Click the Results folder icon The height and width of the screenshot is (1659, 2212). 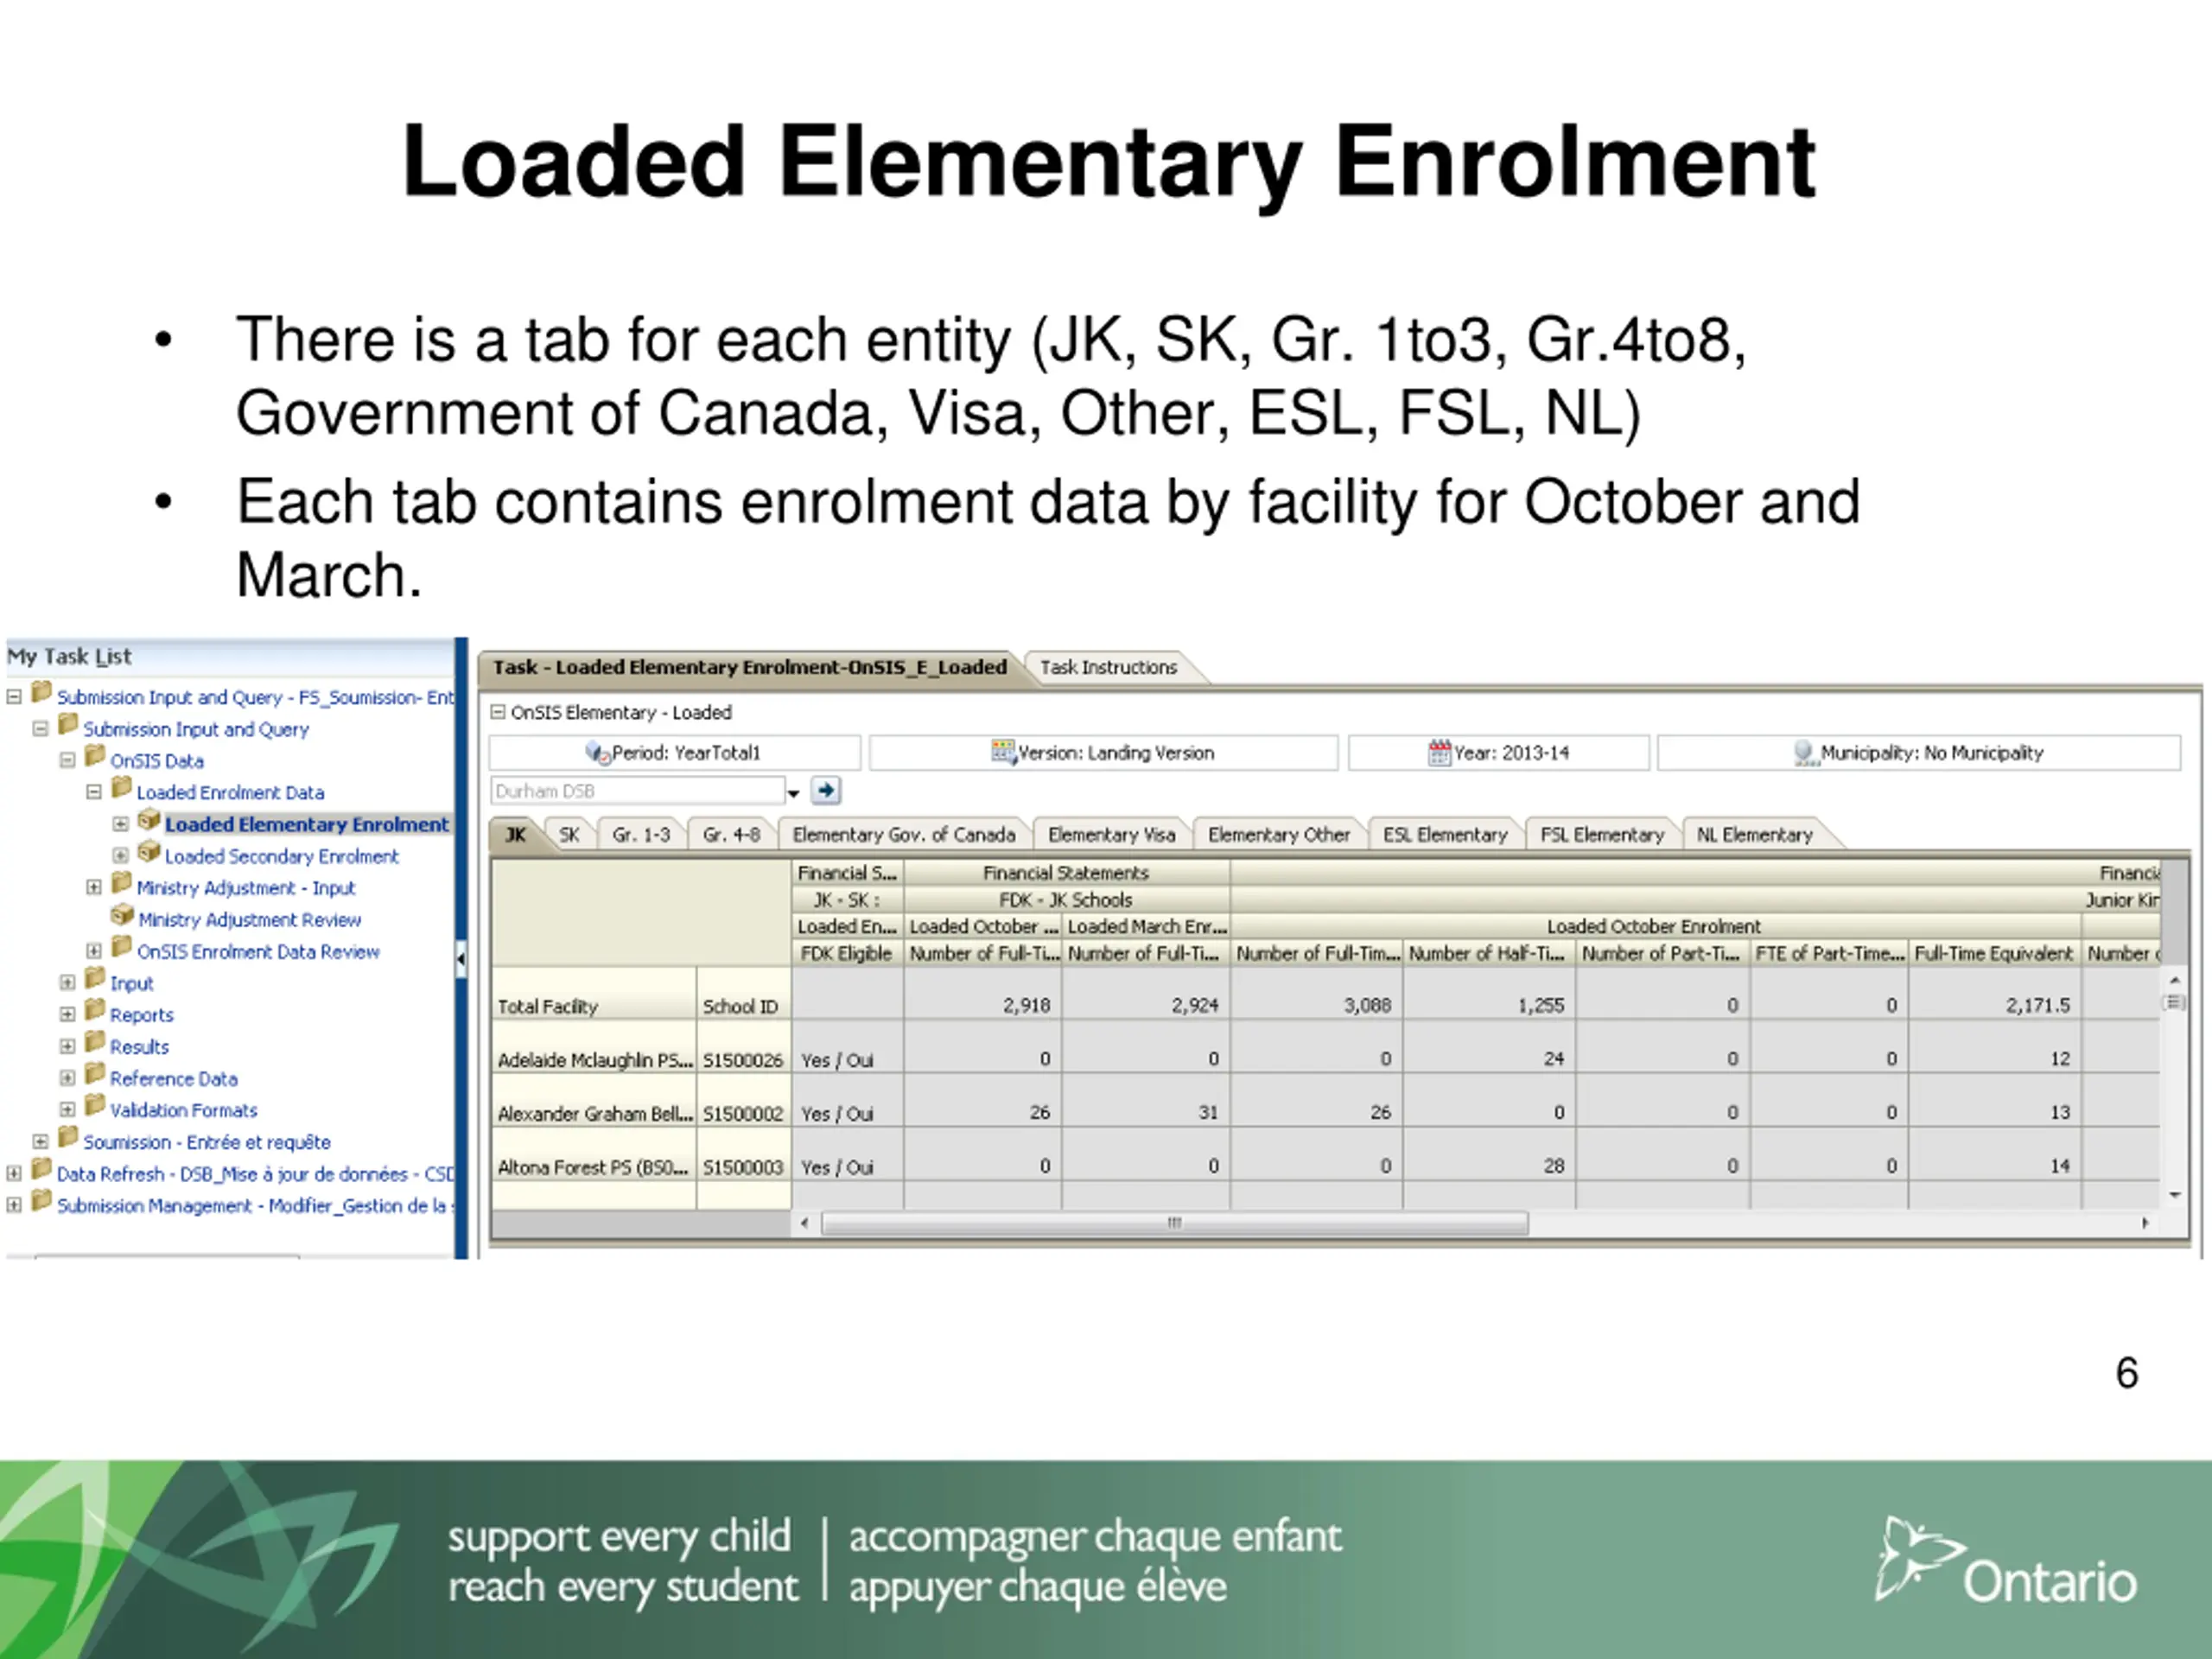tap(96, 1044)
